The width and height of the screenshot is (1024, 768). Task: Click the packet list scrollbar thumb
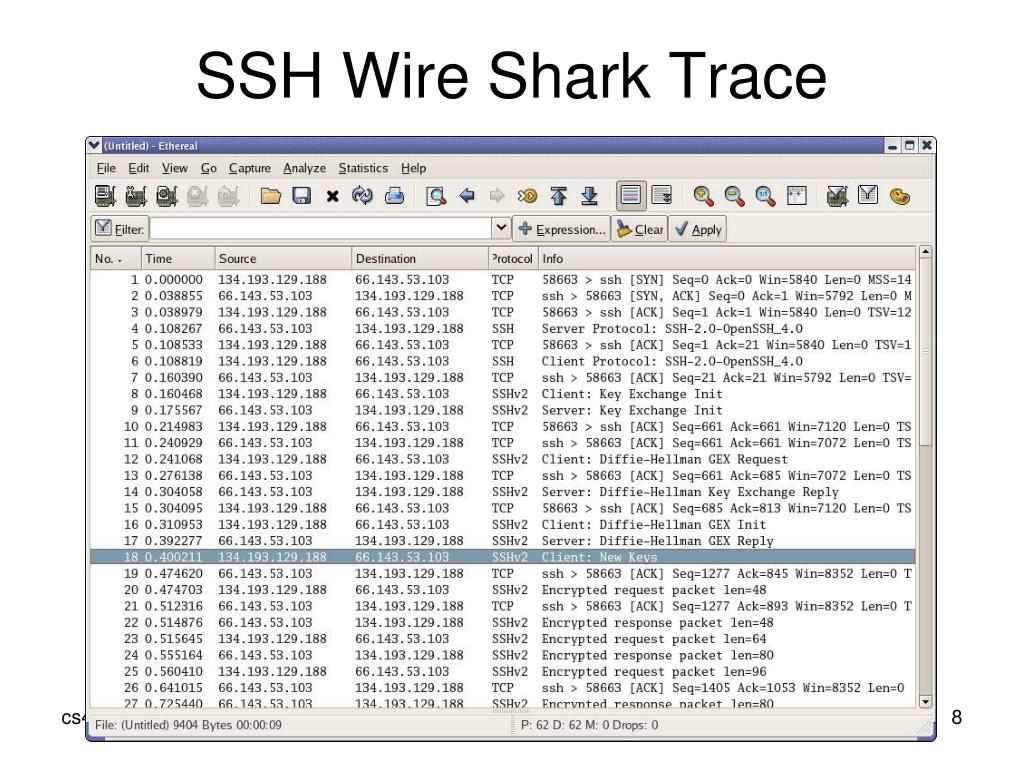925,352
